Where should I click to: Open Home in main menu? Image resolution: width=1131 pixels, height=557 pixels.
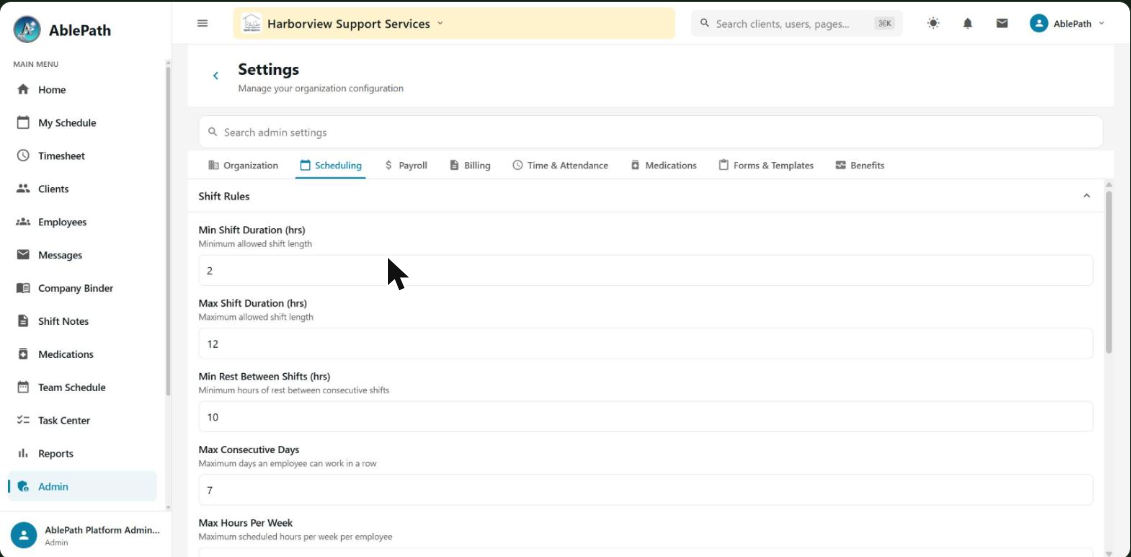82,89
